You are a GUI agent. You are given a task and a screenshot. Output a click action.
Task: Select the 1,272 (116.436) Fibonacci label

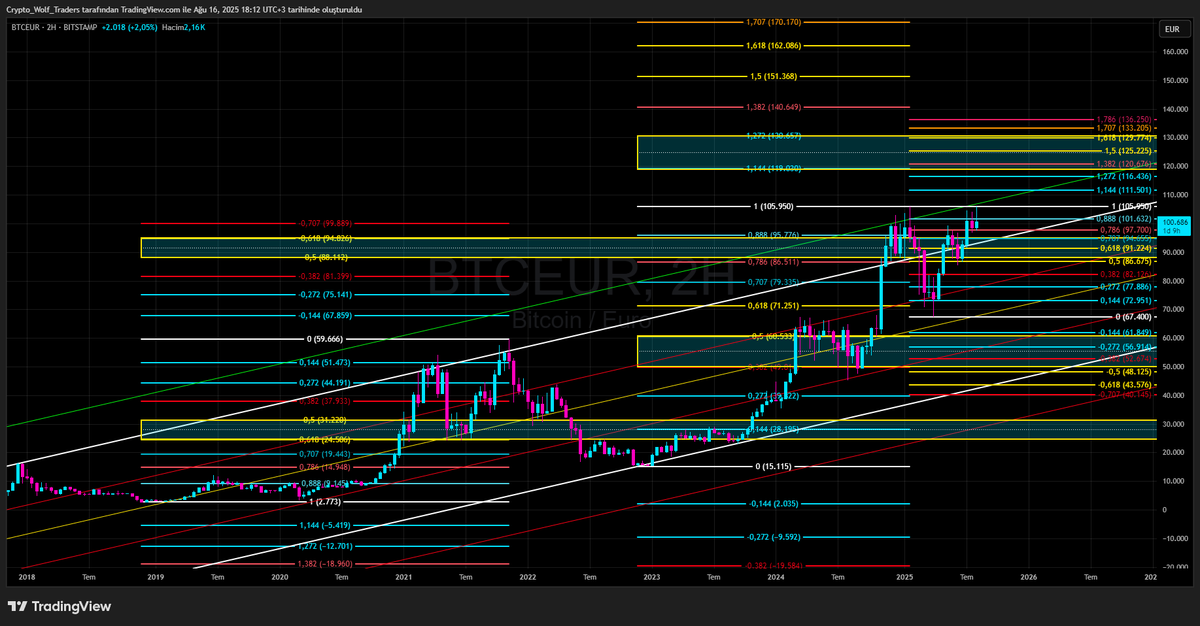tap(1126, 177)
